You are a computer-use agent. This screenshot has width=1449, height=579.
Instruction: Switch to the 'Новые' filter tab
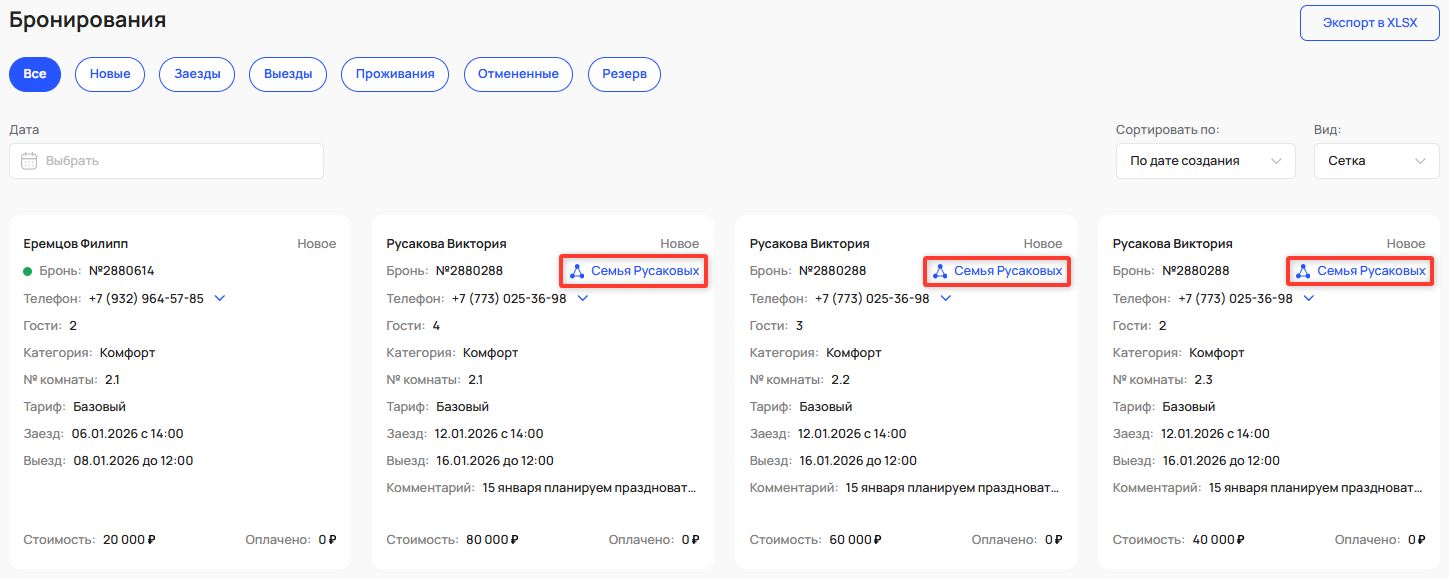point(110,74)
